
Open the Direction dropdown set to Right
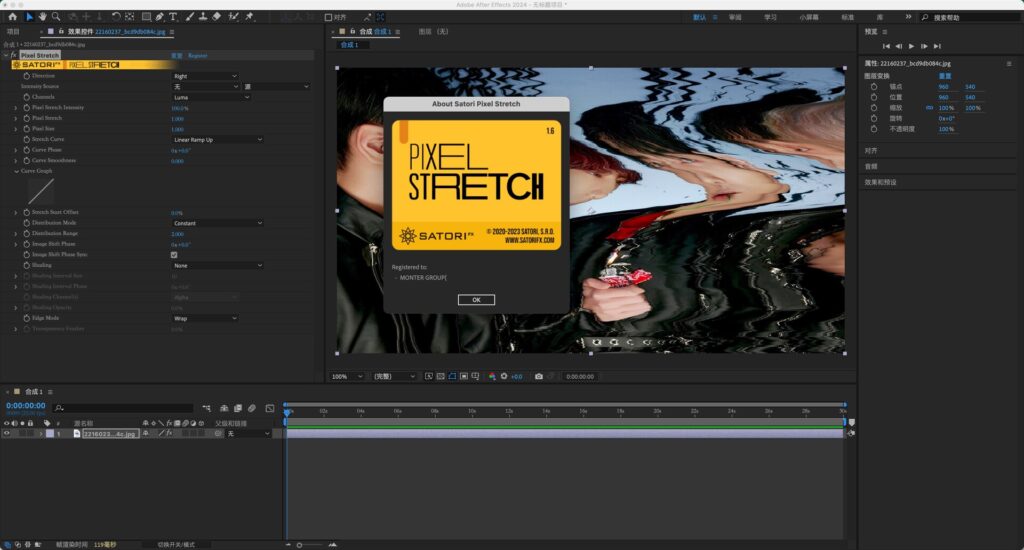coord(205,76)
